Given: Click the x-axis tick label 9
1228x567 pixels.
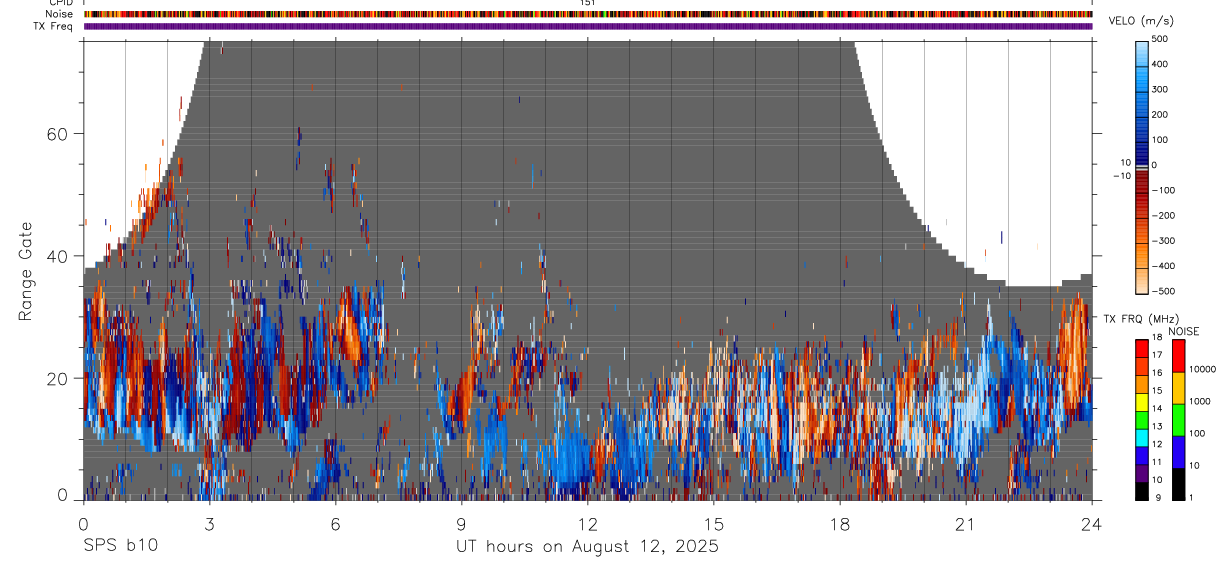Looking at the screenshot, I should (x=461, y=523).
